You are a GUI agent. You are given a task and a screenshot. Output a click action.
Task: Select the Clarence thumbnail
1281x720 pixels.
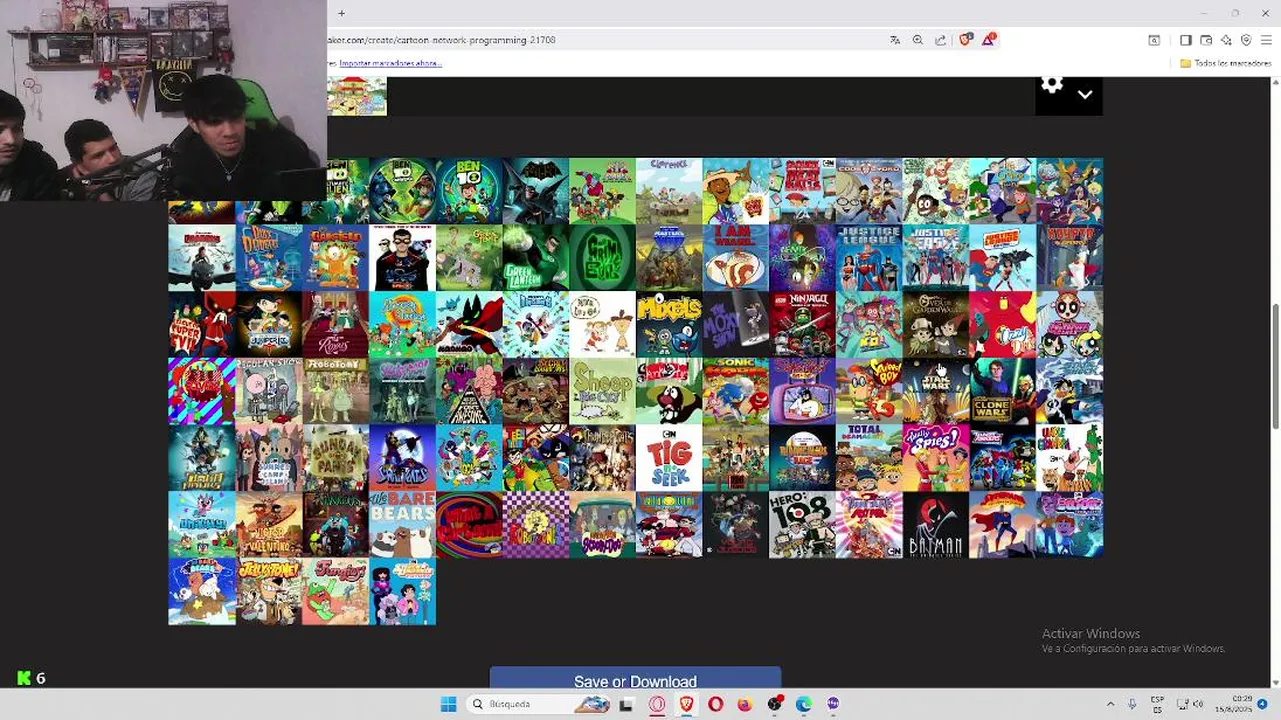tap(669, 190)
